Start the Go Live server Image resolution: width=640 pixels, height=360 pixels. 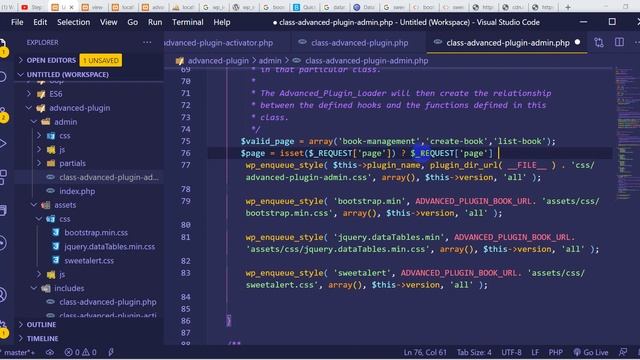591,353
